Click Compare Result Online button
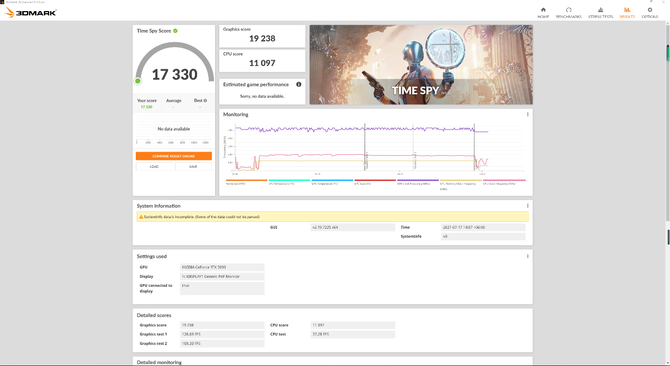670x366 pixels. click(173, 156)
